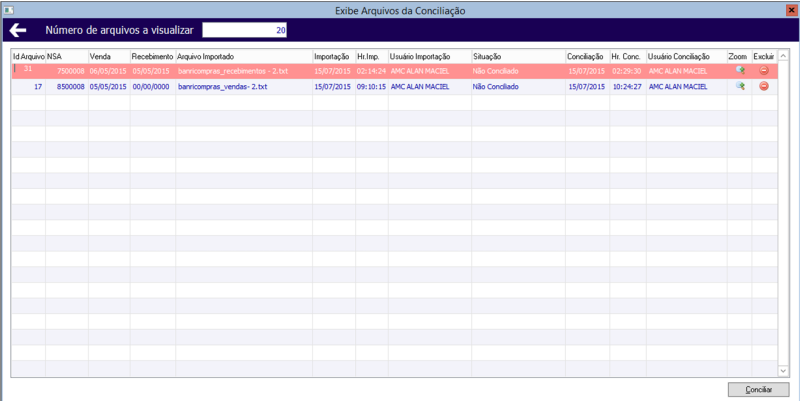Click import time 02:14:24
Screen dimensions: 800x401
[371, 71]
